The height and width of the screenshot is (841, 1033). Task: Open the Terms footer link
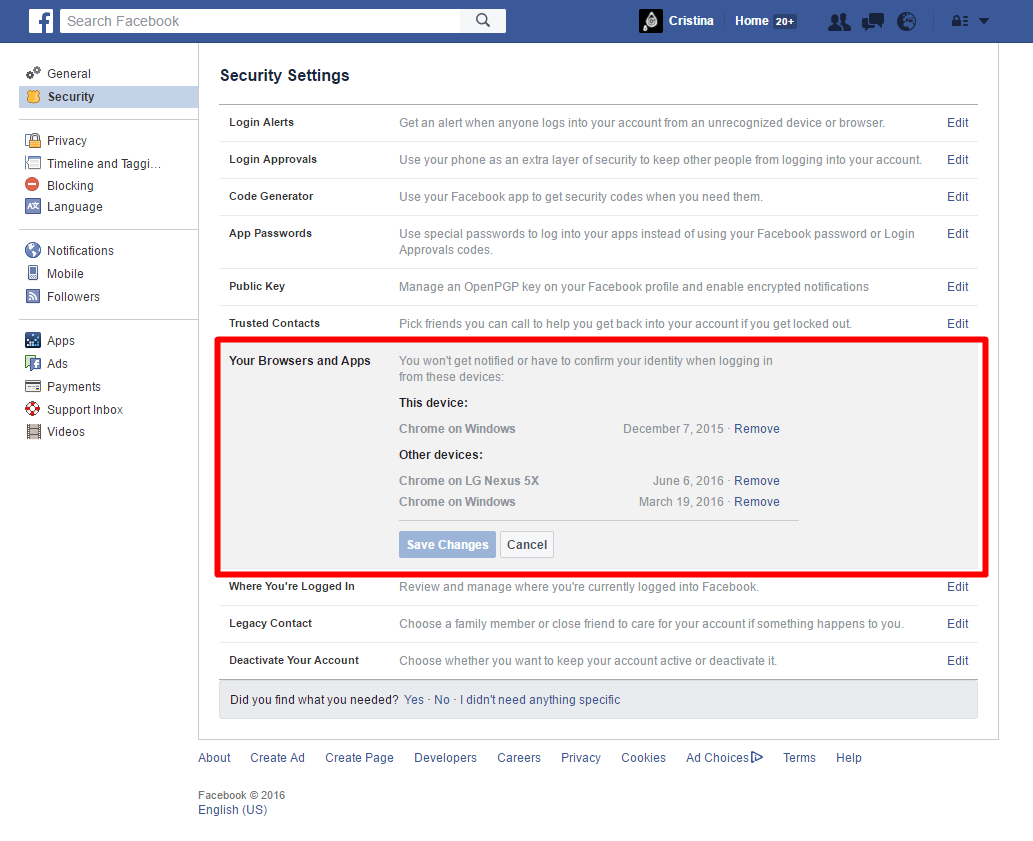[x=799, y=757]
